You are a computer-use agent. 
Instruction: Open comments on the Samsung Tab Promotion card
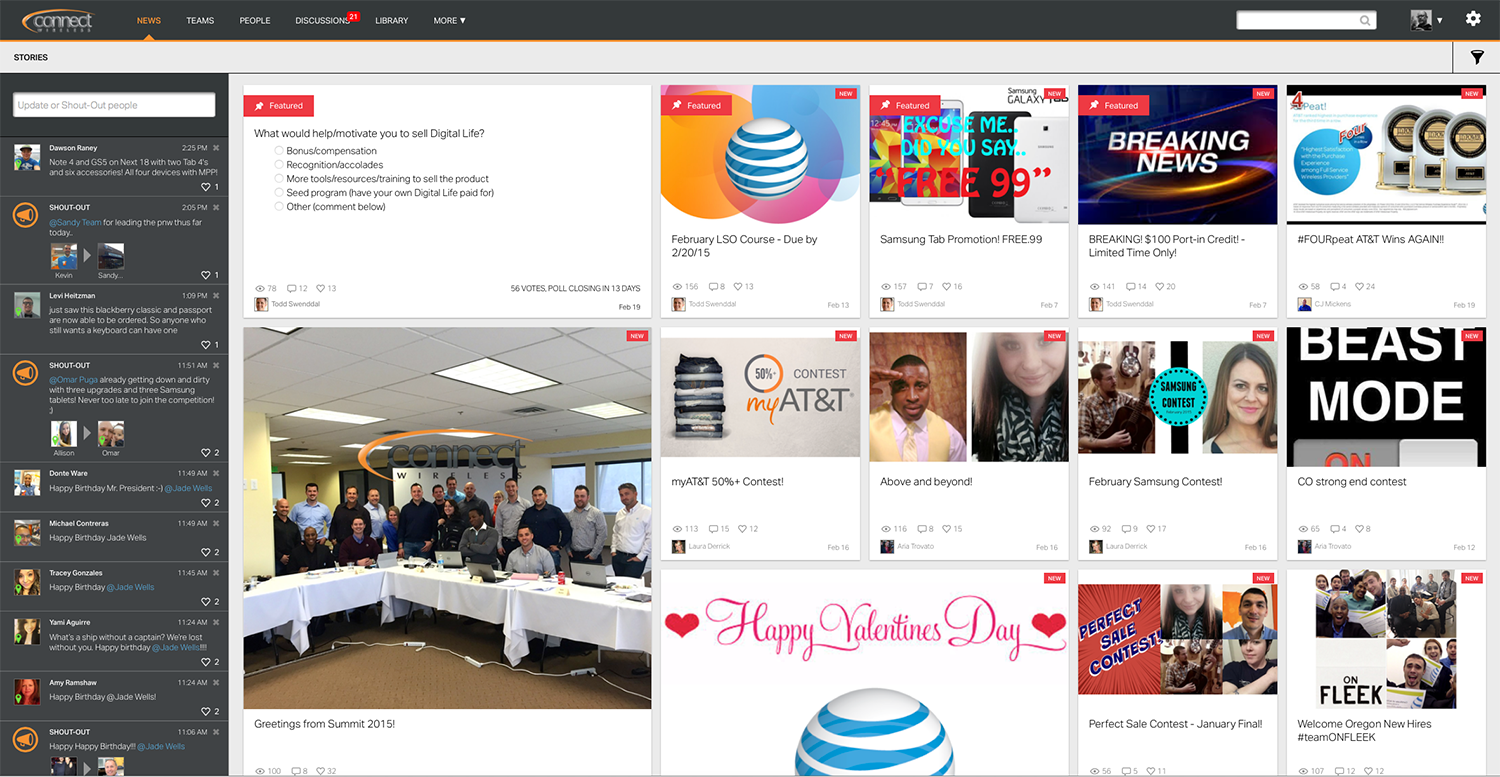(x=921, y=287)
